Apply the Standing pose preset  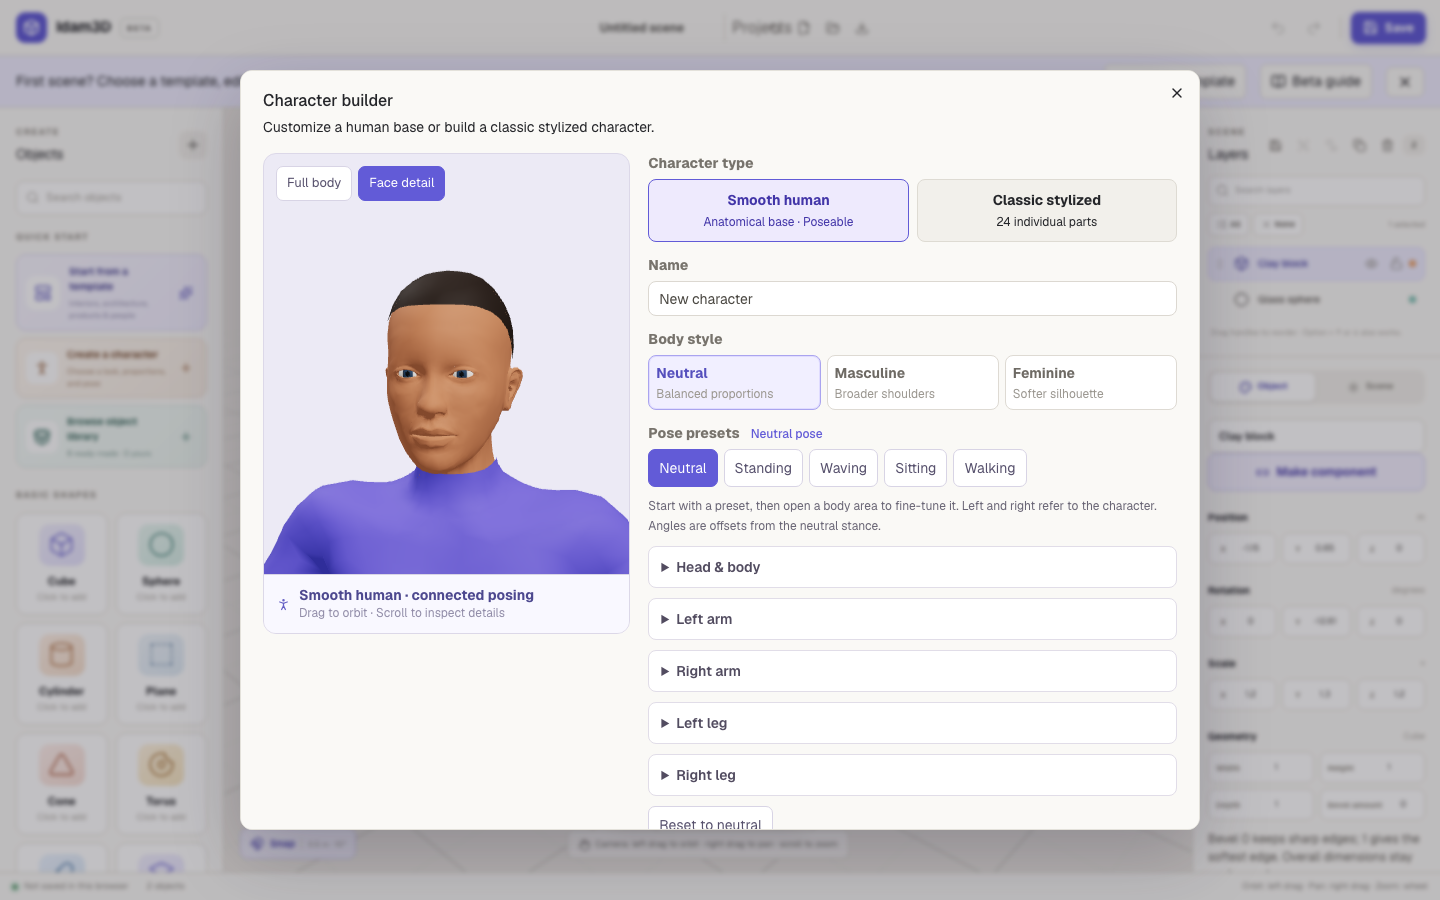coord(763,468)
